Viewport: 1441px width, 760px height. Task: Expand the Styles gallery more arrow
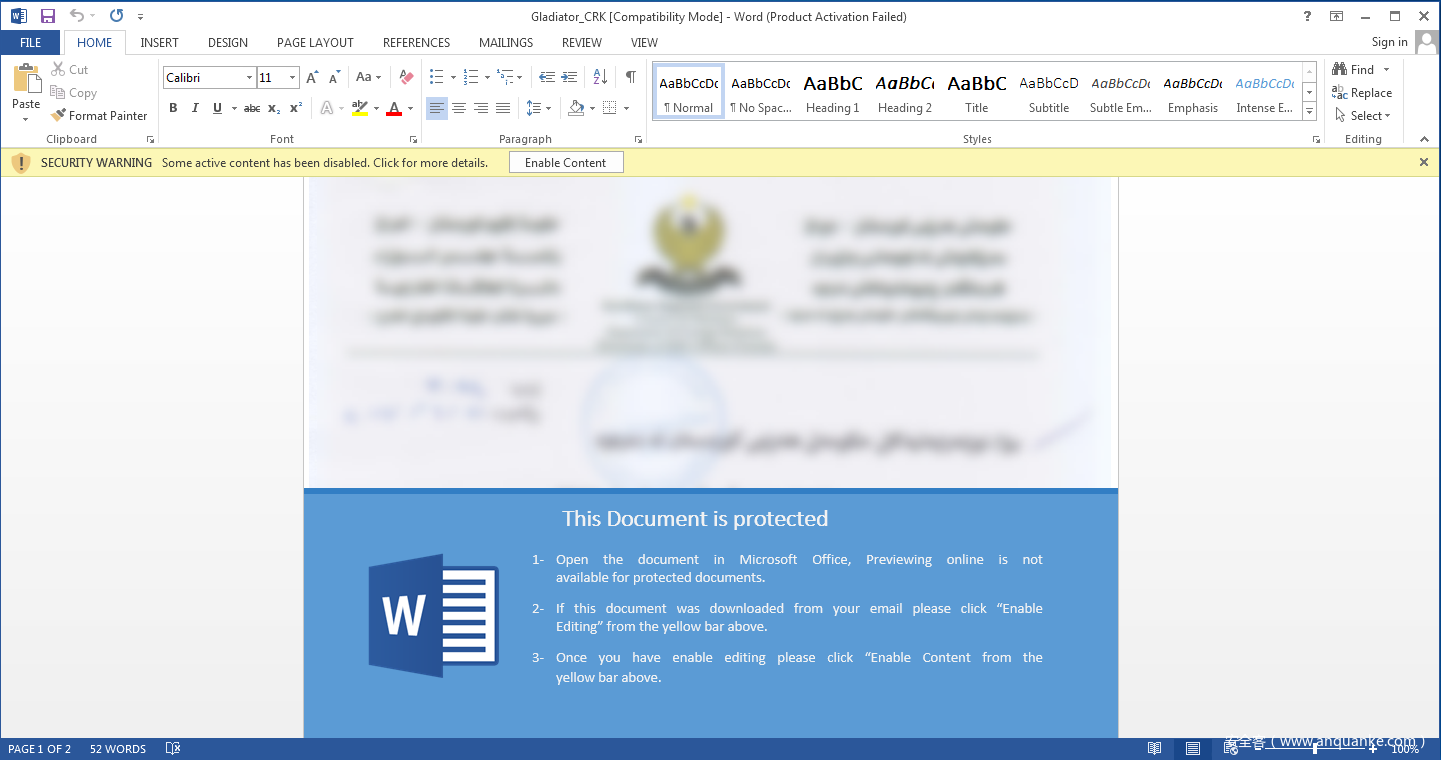click(1310, 112)
